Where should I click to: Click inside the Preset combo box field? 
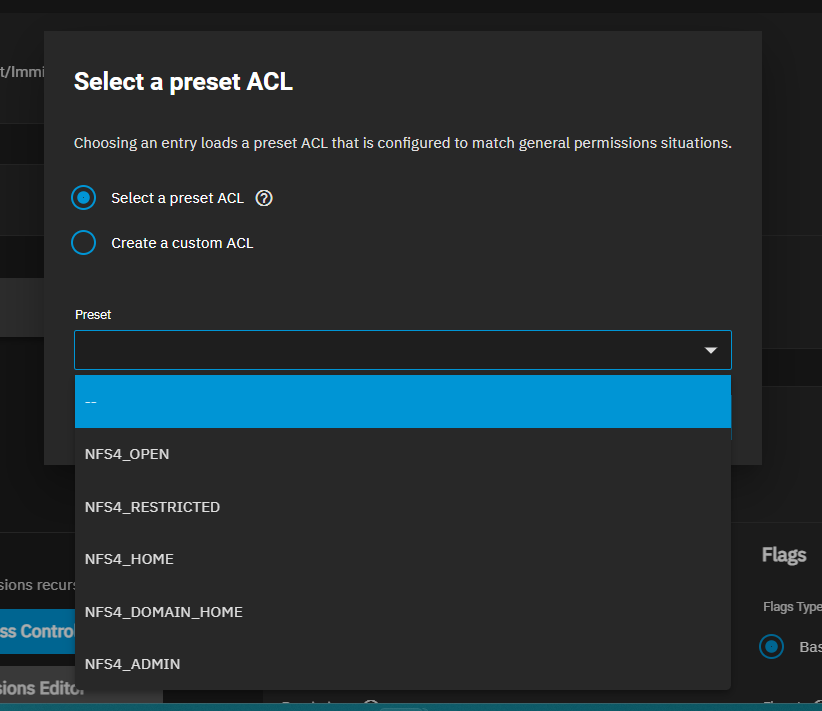pos(380,351)
